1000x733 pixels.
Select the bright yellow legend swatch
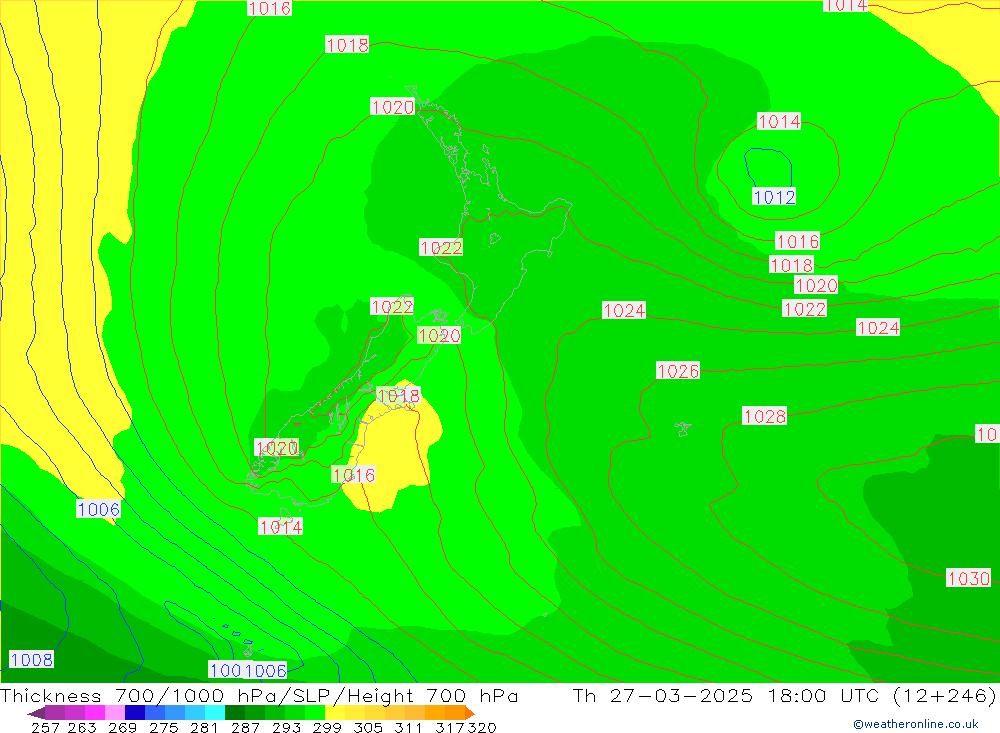335,713
